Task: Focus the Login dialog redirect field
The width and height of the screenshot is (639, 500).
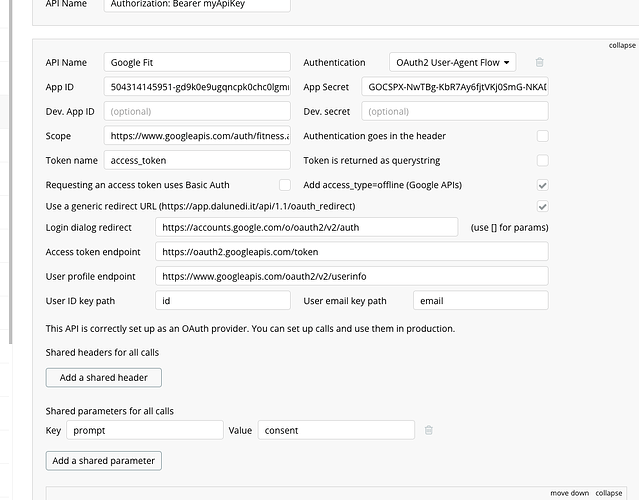Action: pyautogui.click(x=306, y=227)
